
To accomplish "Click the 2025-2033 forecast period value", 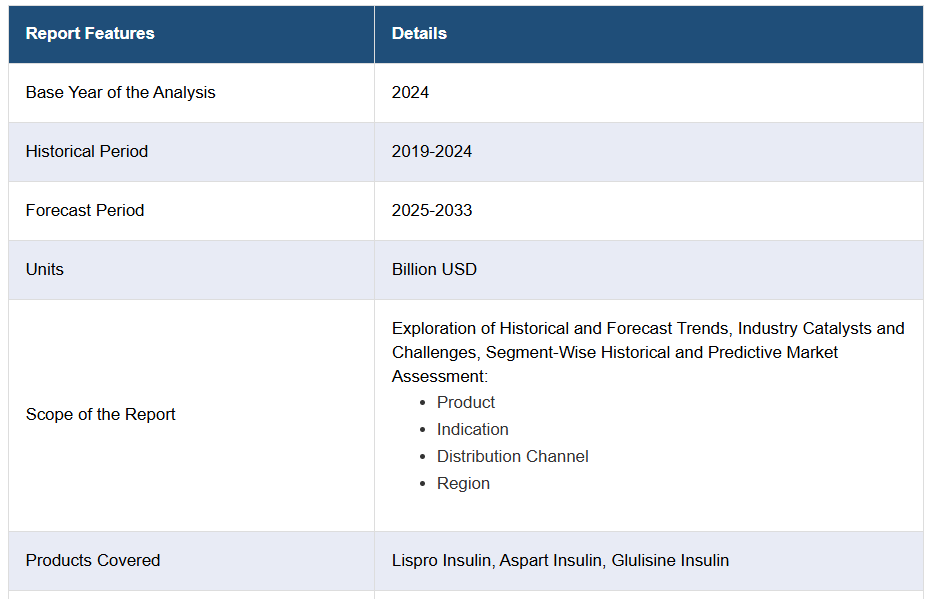I will click(432, 211).
